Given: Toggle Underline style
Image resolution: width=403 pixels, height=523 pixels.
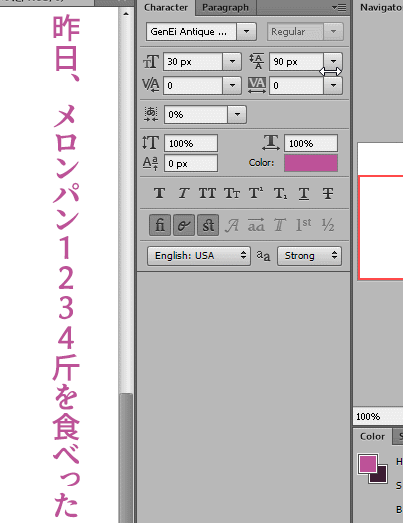Looking at the screenshot, I should coord(304,193).
